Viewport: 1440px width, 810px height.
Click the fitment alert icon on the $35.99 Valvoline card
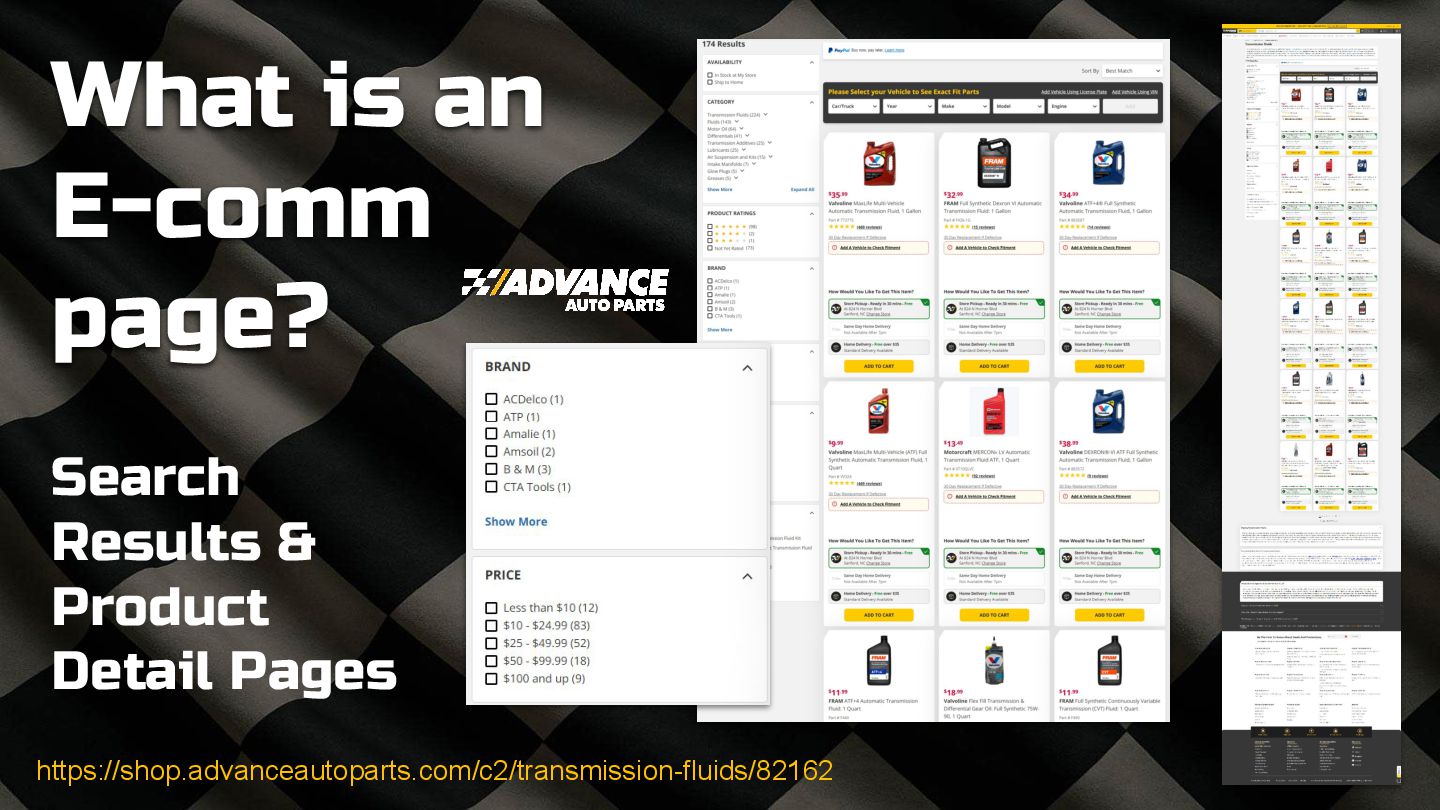tap(835, 247)
